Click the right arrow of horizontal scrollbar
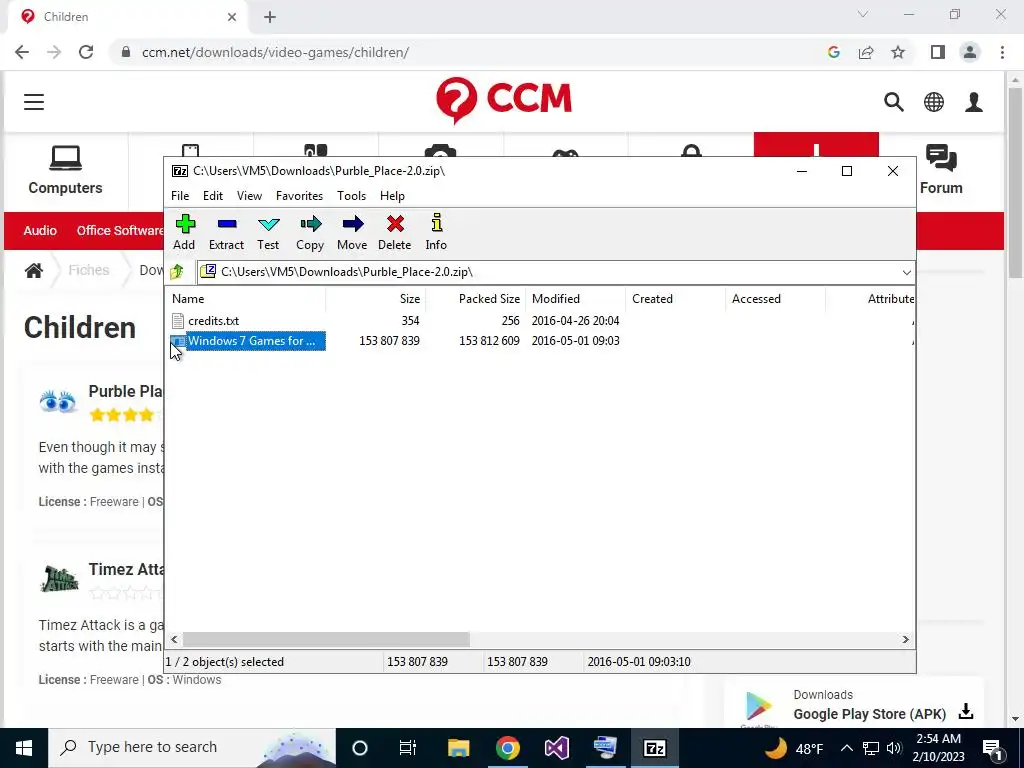 pos(906,639)
